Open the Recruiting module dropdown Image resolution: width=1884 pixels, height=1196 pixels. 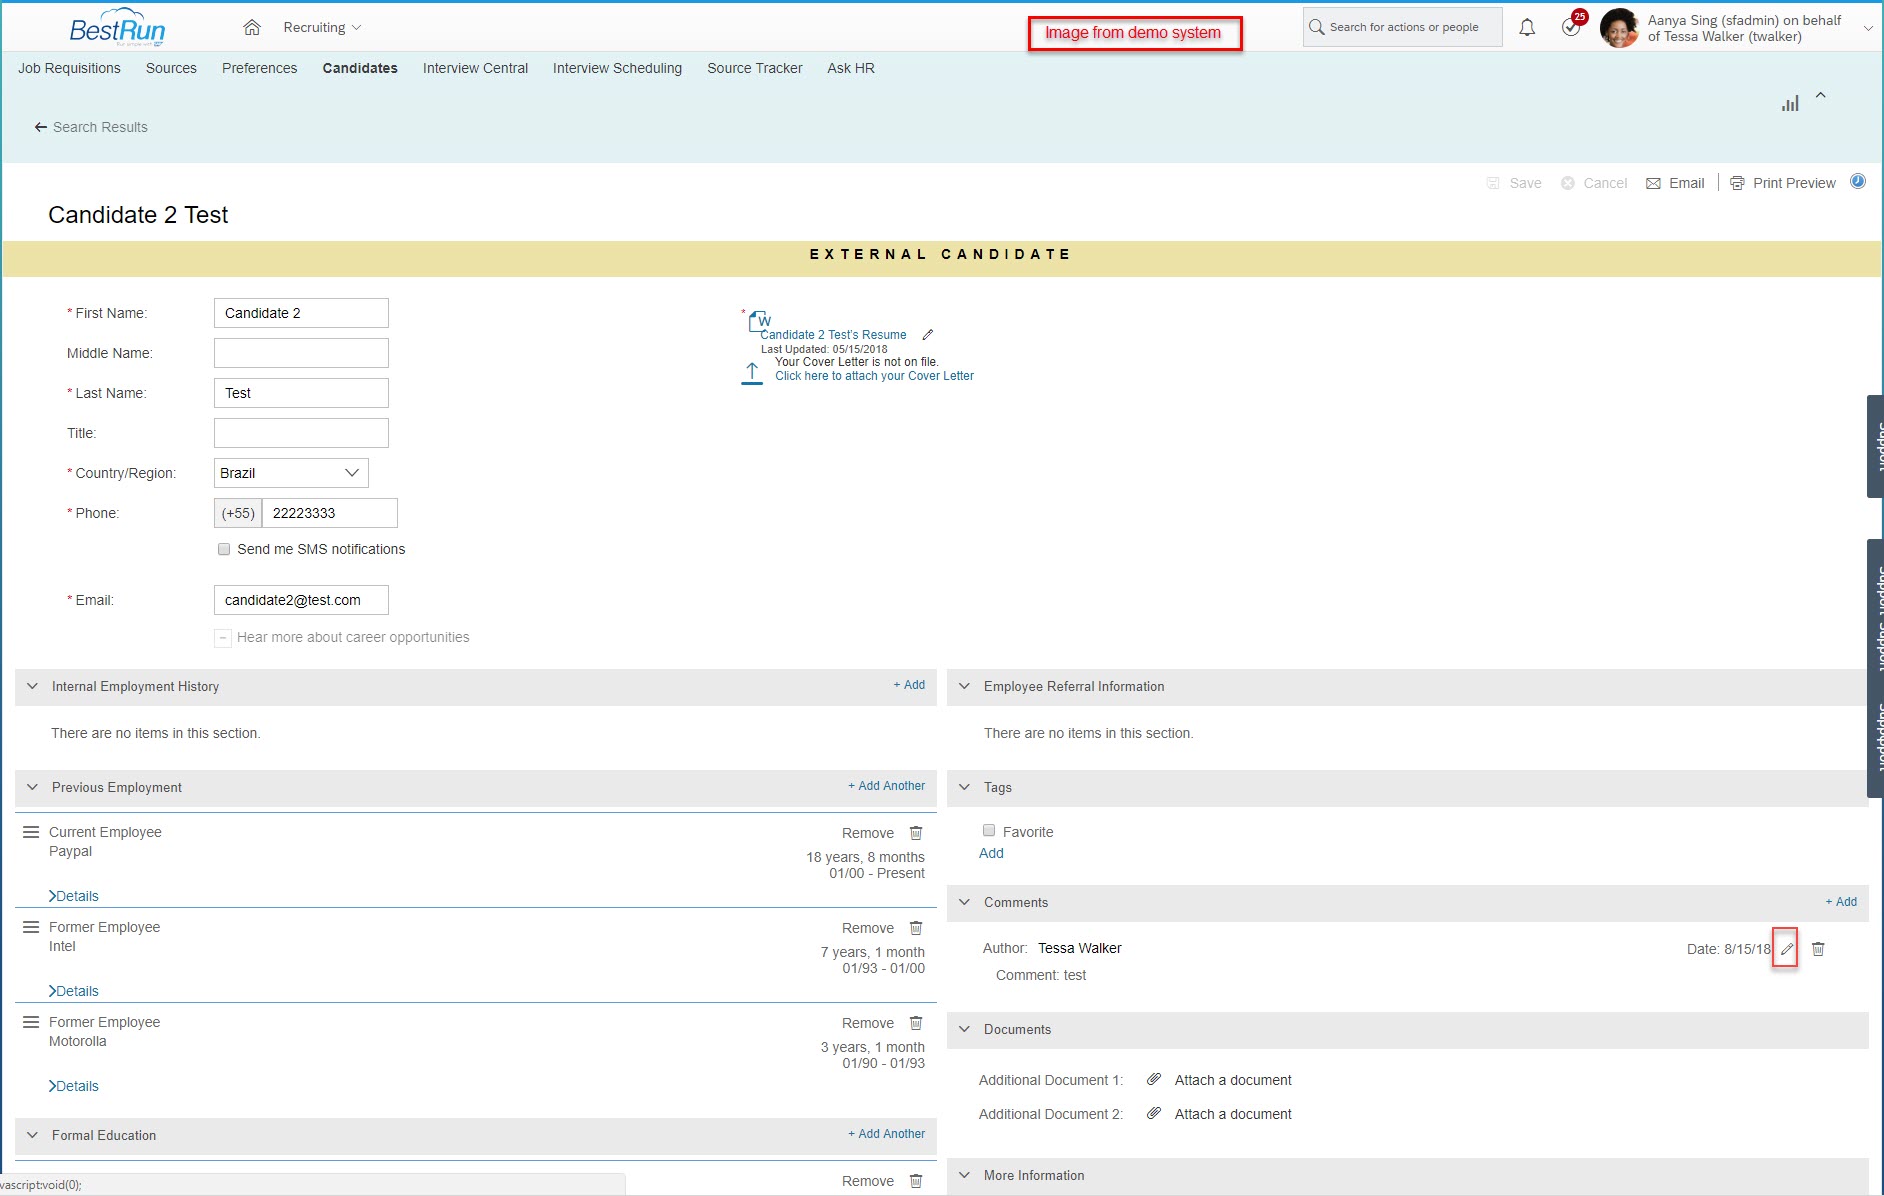322,27
